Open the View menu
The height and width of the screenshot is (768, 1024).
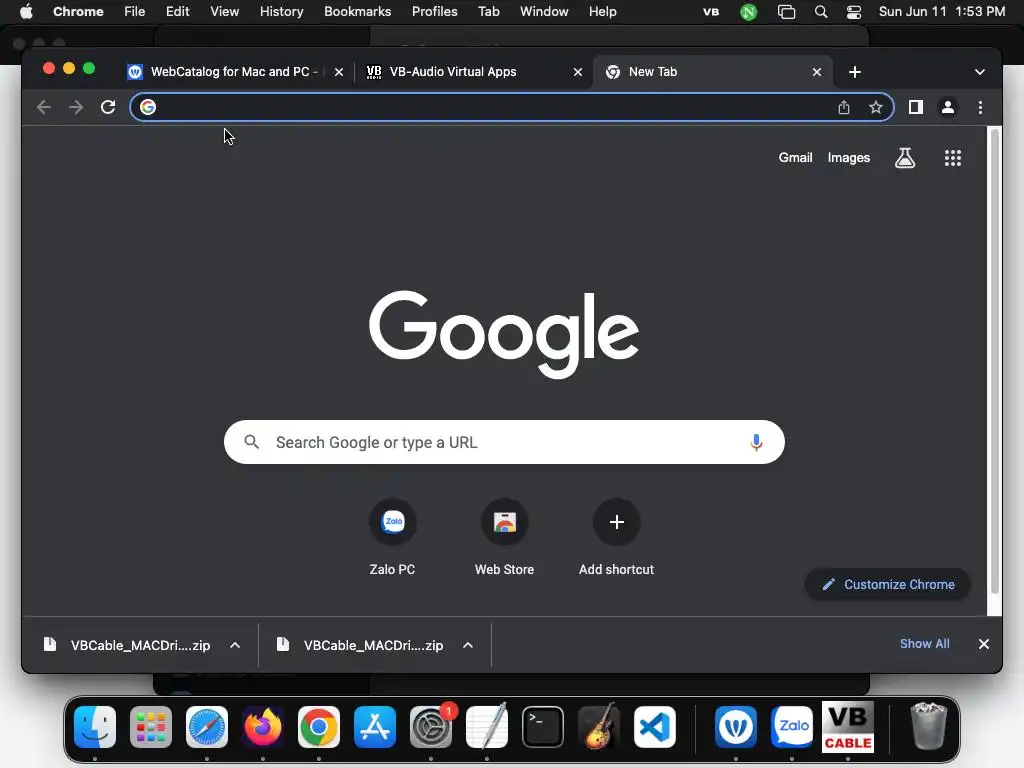[225, 12]
